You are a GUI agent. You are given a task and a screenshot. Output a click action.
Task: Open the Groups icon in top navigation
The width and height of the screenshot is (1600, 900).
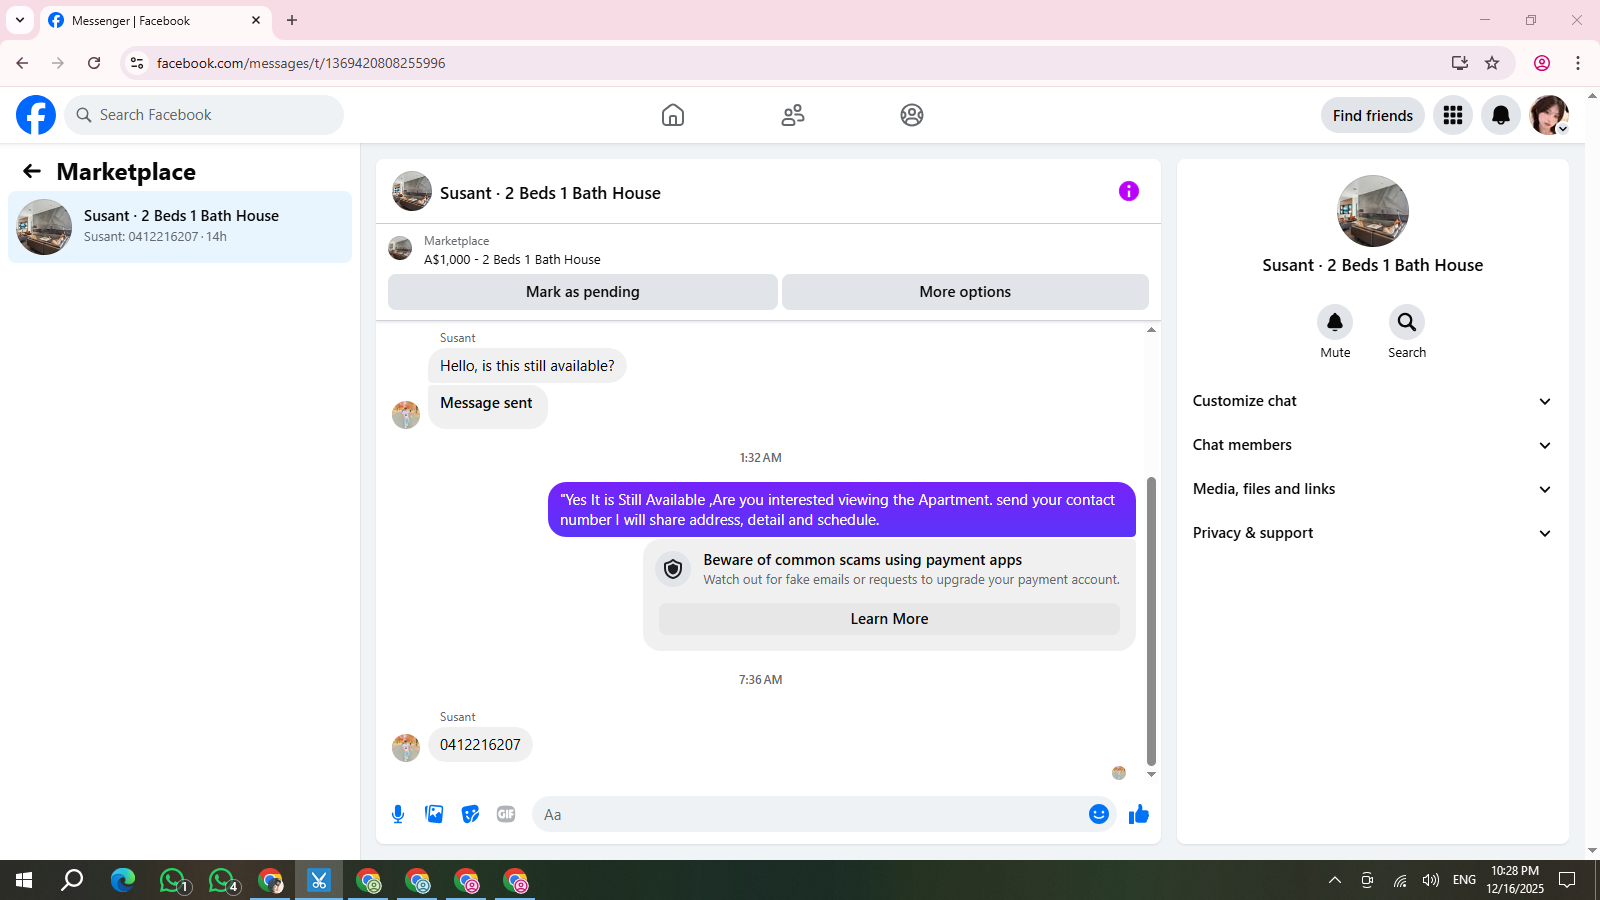[912, 115]
